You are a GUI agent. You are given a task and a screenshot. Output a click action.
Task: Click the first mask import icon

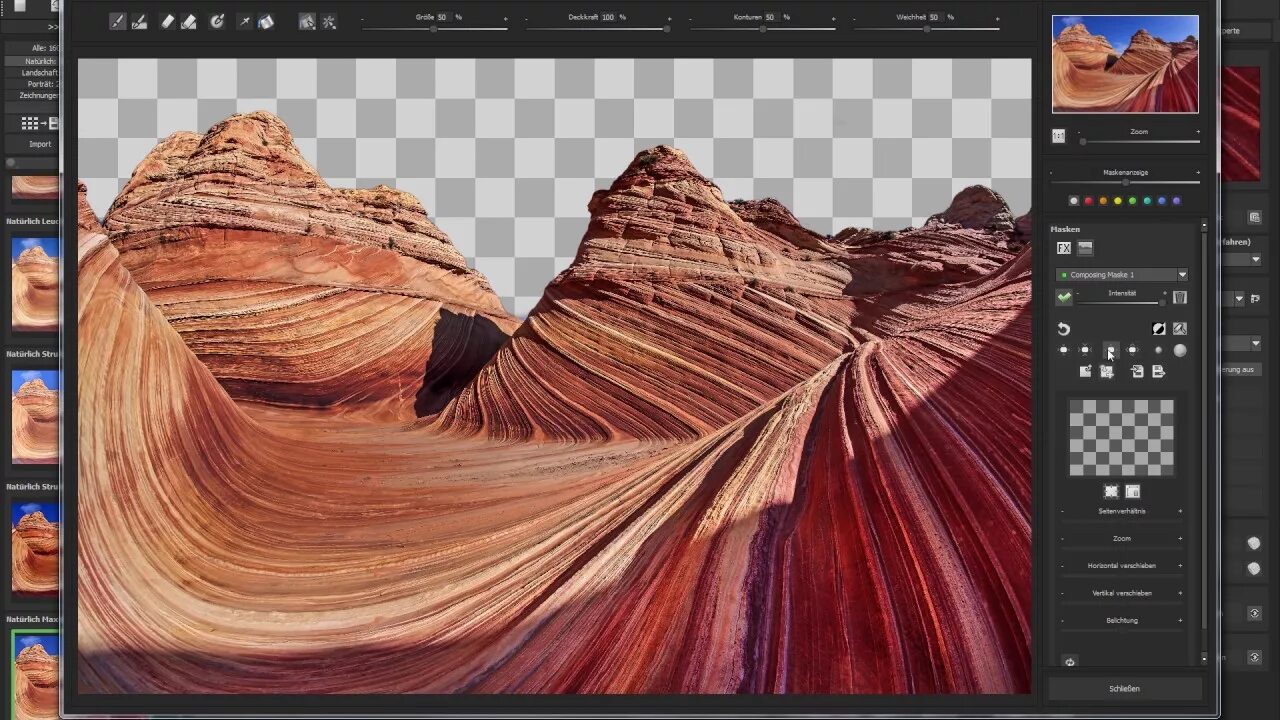click(1086, 371)
